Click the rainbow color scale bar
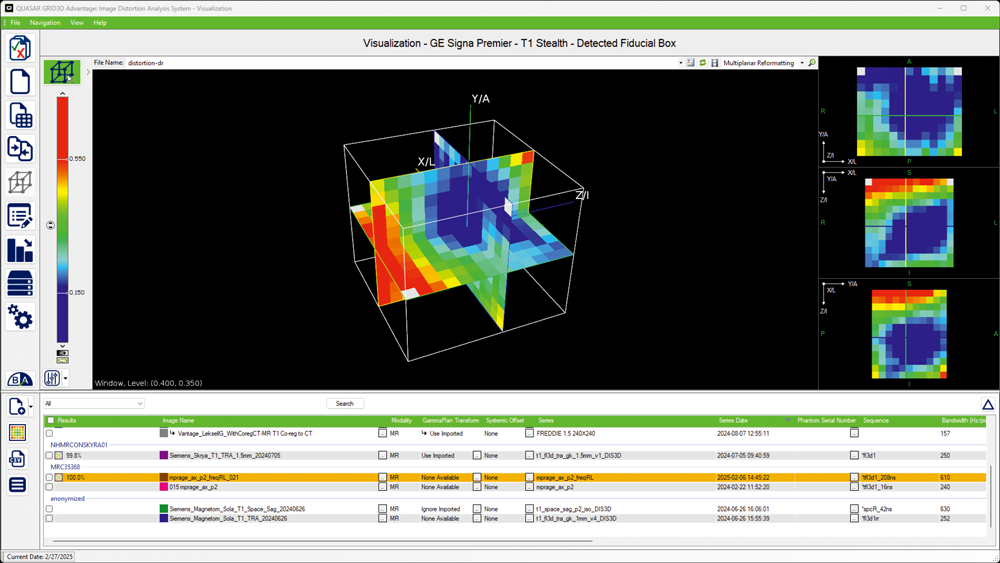This screenshot has width=1000, height=563. click(62, 220)
